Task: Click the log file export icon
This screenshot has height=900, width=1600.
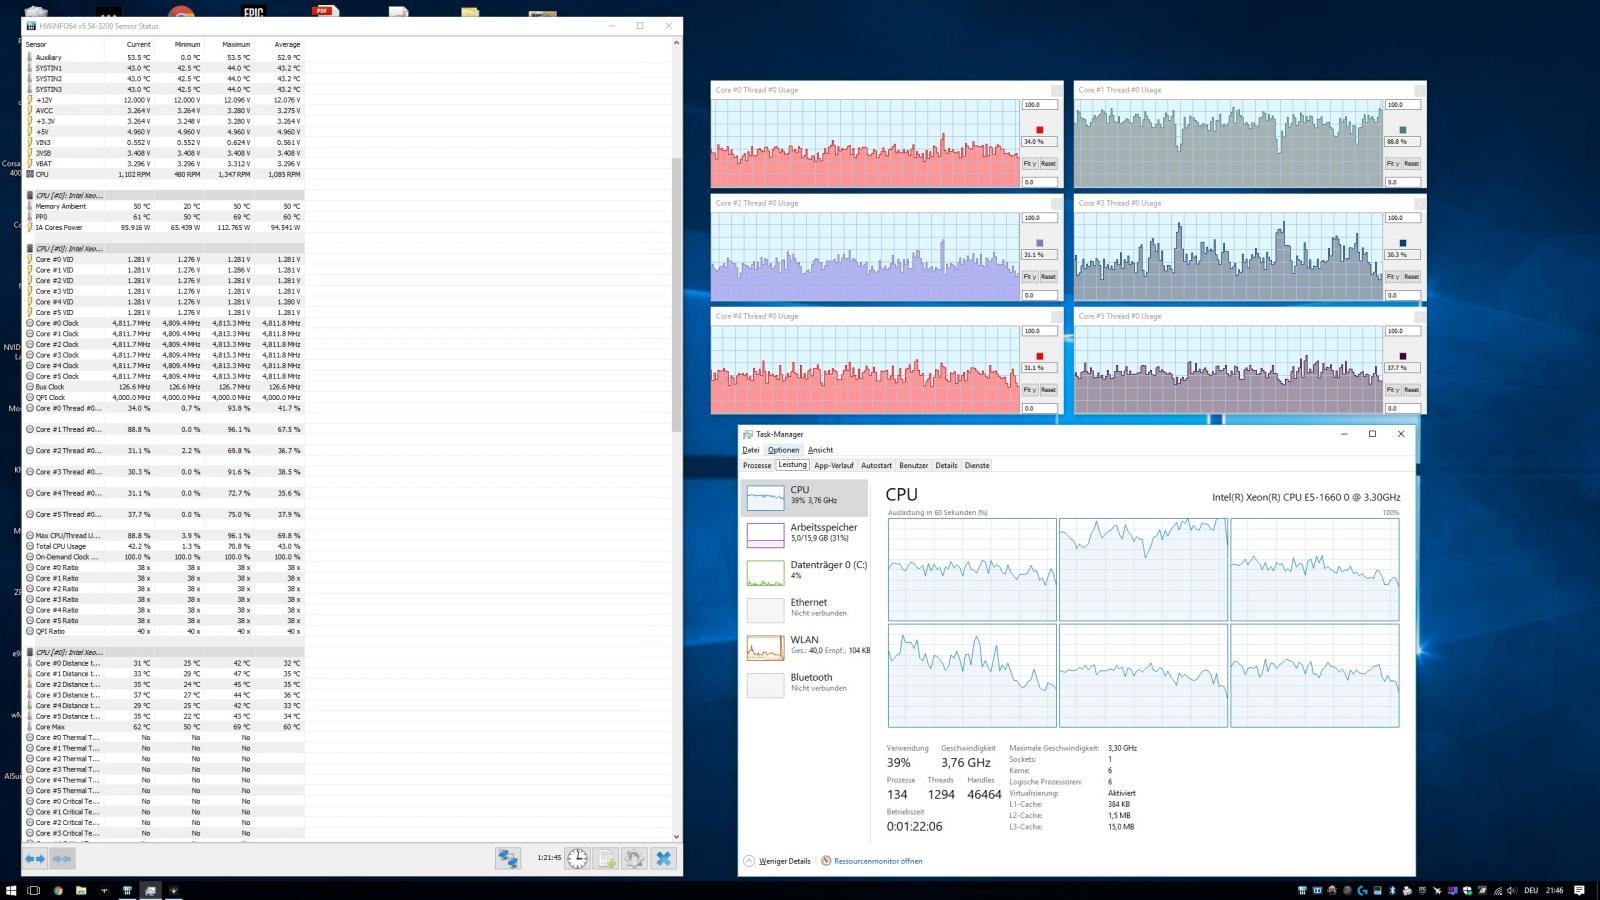Action: tap(606, 858)
